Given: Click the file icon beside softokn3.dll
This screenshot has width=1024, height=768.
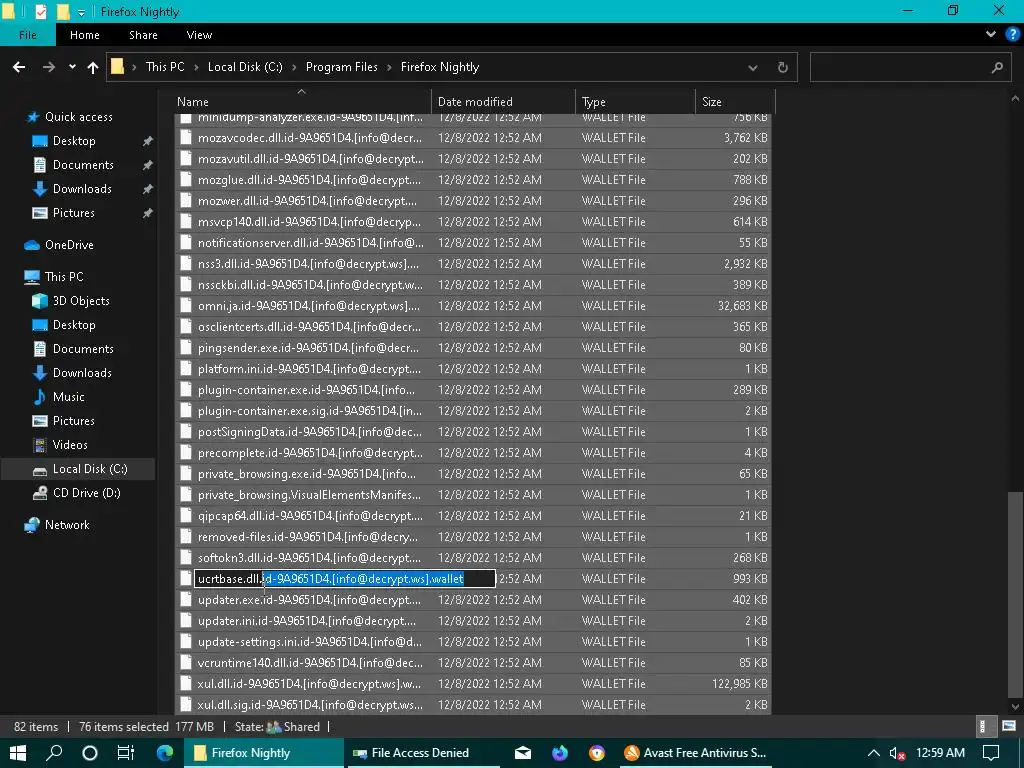Looking at the screenshot, I should (x=186, y=558).
